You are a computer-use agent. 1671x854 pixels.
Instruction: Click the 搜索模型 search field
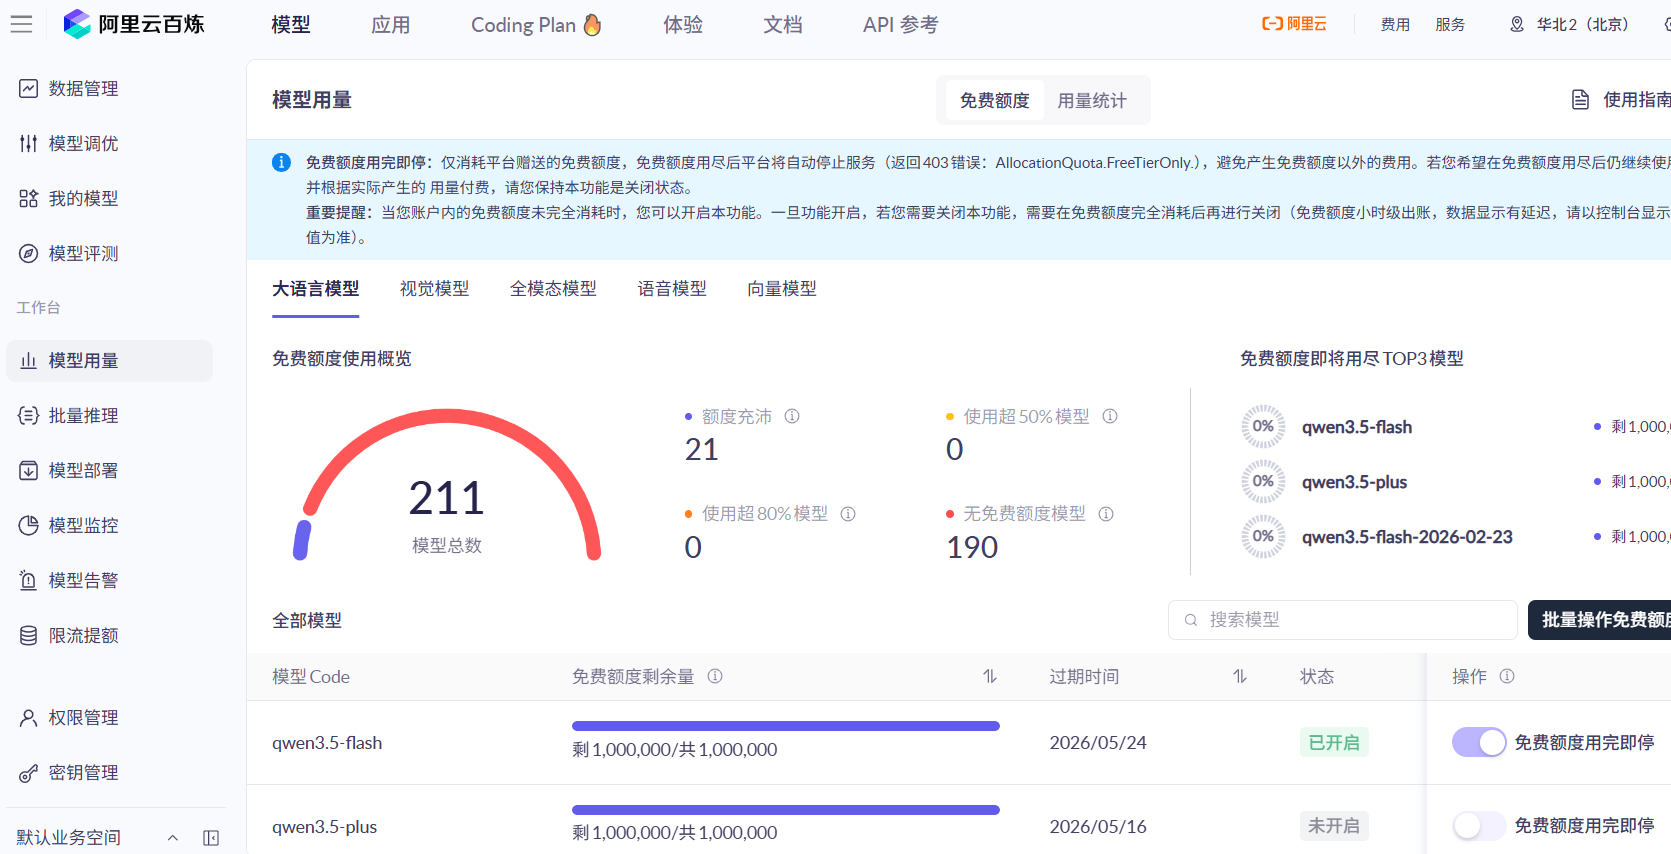point(1343,620)
